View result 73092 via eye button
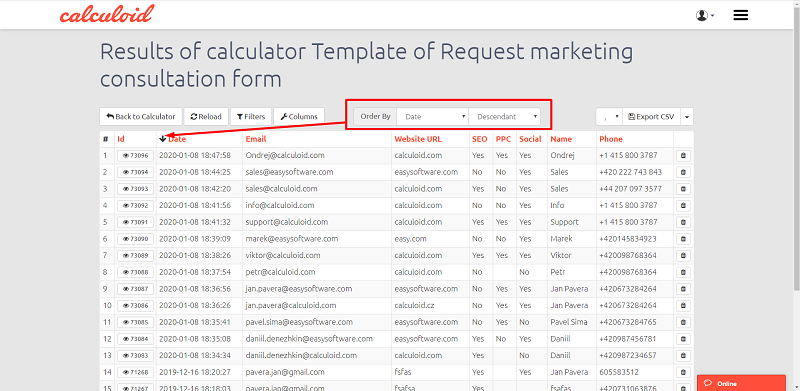The height and width of the screenshot is (391, 800). (135, 206)
